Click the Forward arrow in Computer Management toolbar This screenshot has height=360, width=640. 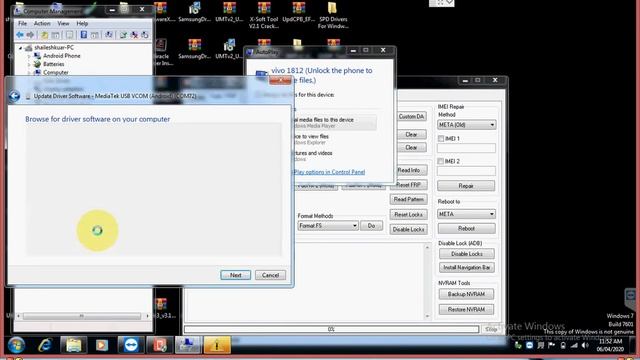pos(30,35)
